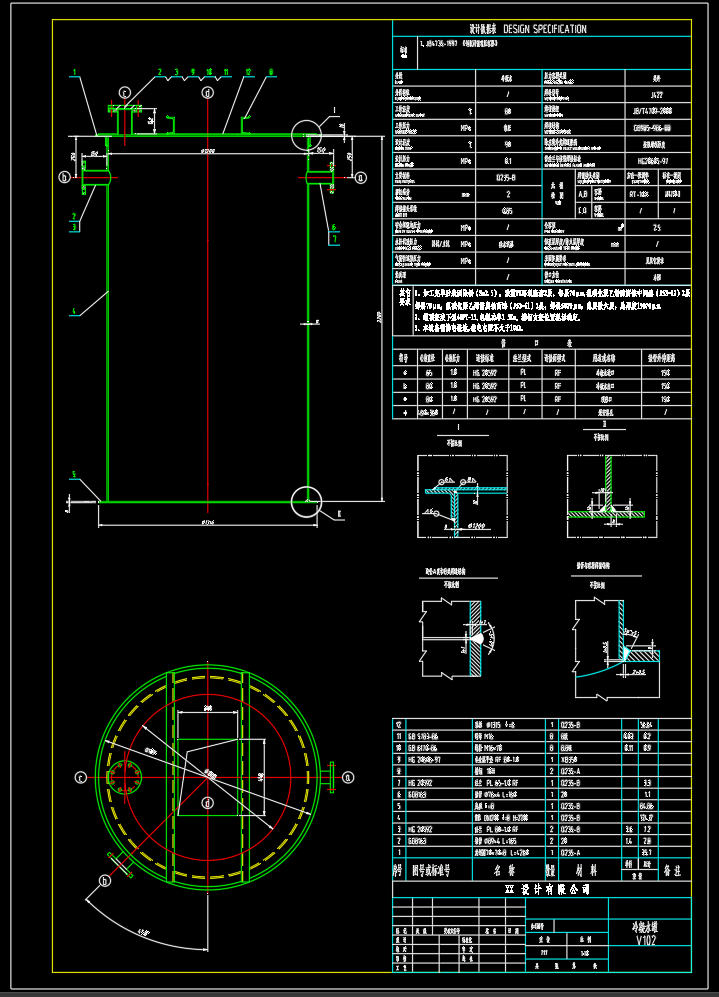Viewport: 719px width, 997px height.
Task: Select detail I weld section drawing
Action: [455, 490]
